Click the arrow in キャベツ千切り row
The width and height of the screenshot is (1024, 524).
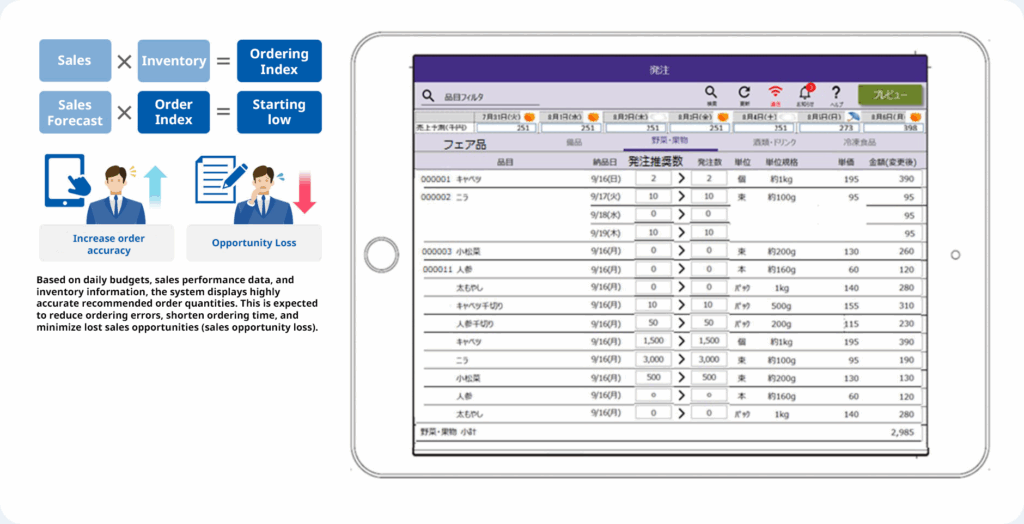tap(682, 305)
